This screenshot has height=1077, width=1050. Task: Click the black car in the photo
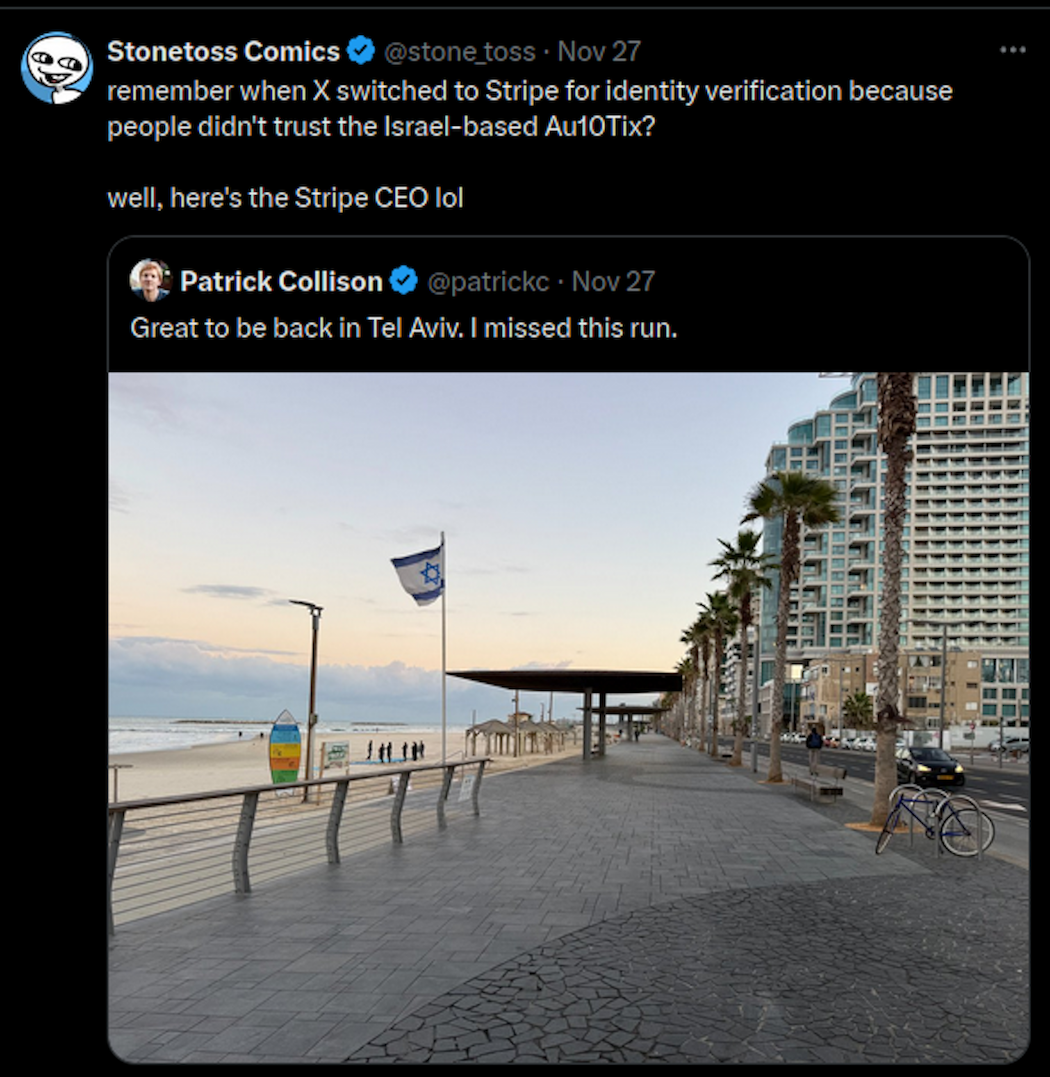pyautogui.click(x=930, y=767)
